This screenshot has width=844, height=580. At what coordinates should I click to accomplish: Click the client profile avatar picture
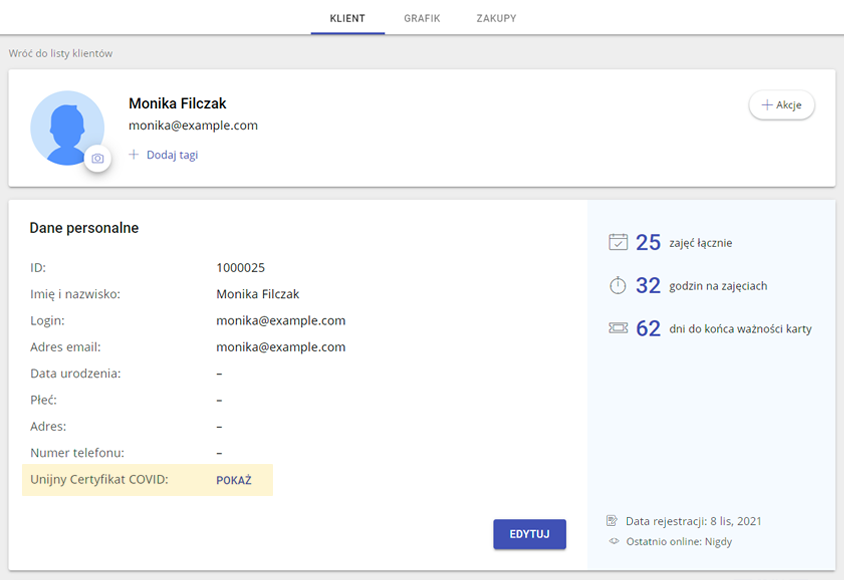(x=67, y=128)
